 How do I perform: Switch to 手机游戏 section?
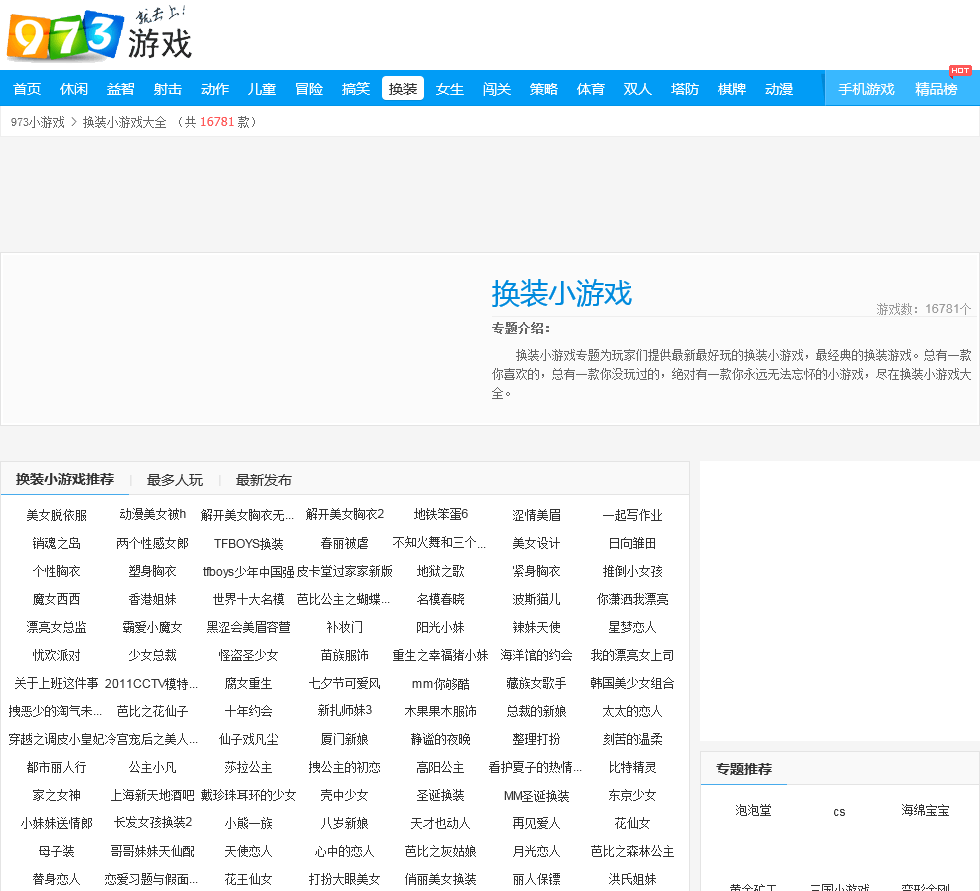tap(866, 89)
